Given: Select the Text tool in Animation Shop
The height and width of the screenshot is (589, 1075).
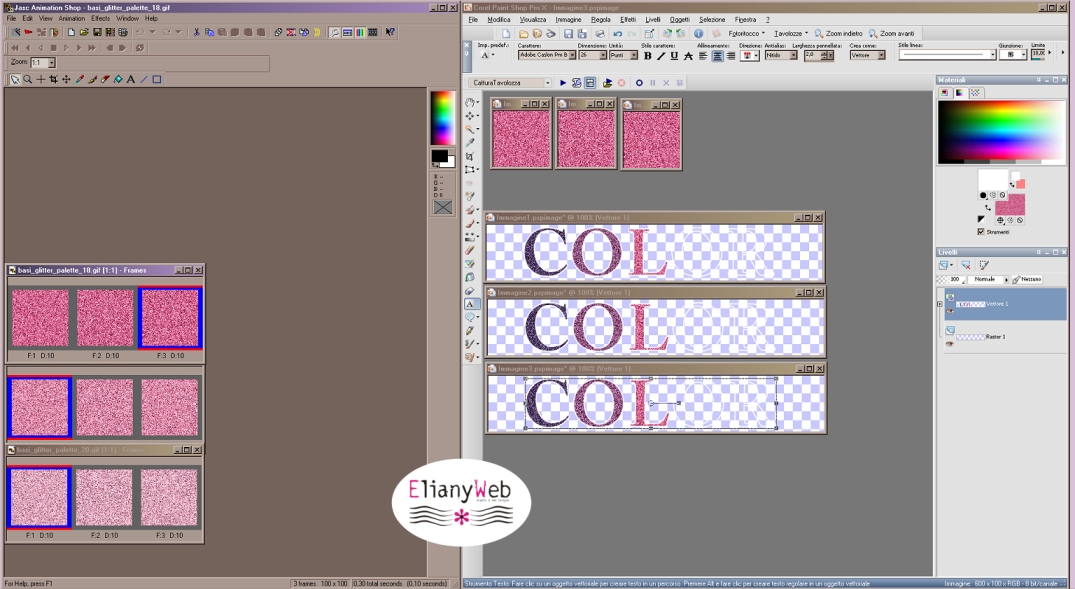Looking at the screenshot, I should 130,79.
